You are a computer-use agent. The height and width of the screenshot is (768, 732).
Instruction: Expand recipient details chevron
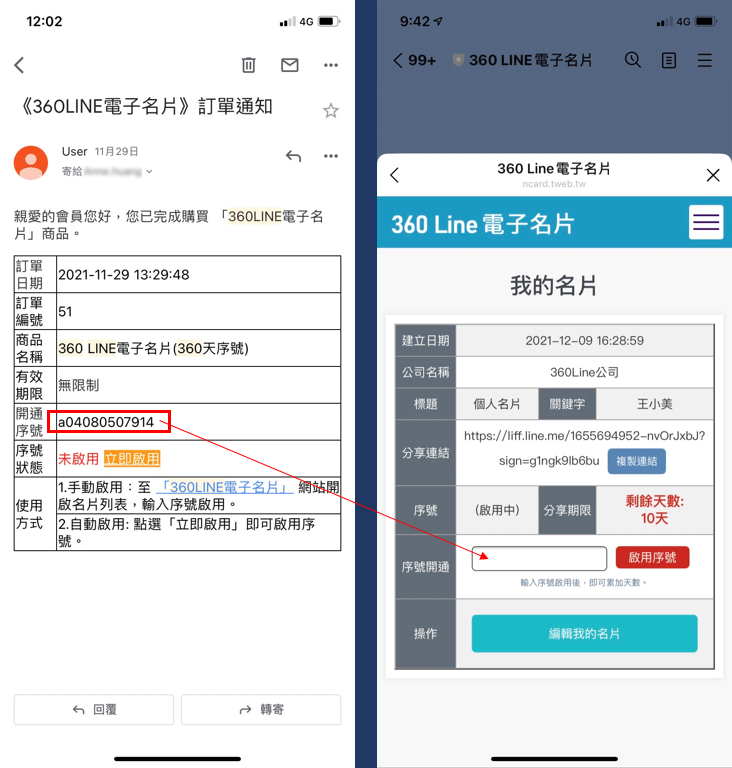point(150,172)
